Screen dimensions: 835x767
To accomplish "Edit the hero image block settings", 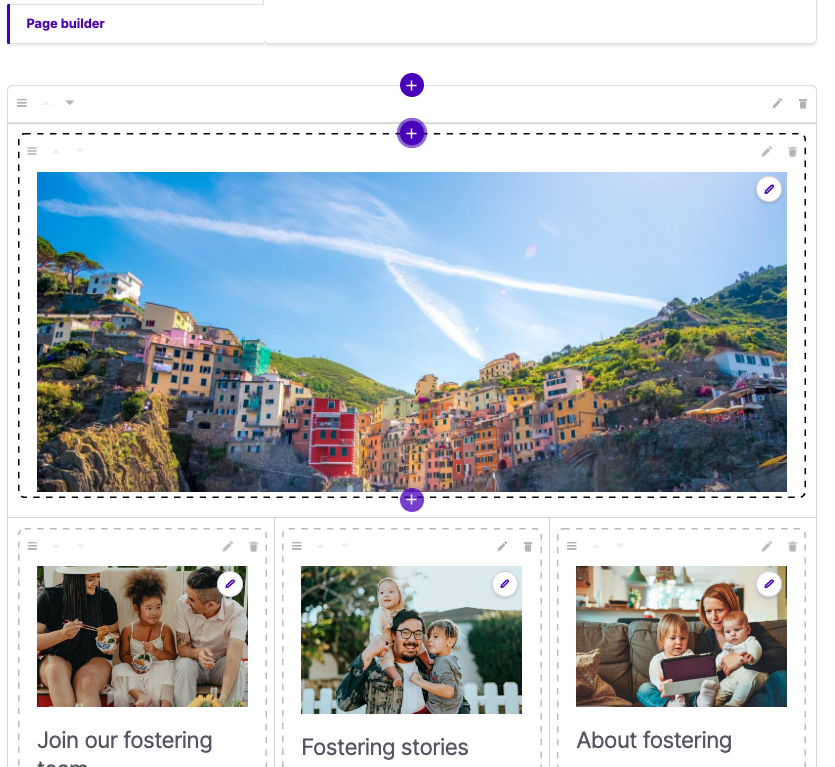I will point(767,151).
